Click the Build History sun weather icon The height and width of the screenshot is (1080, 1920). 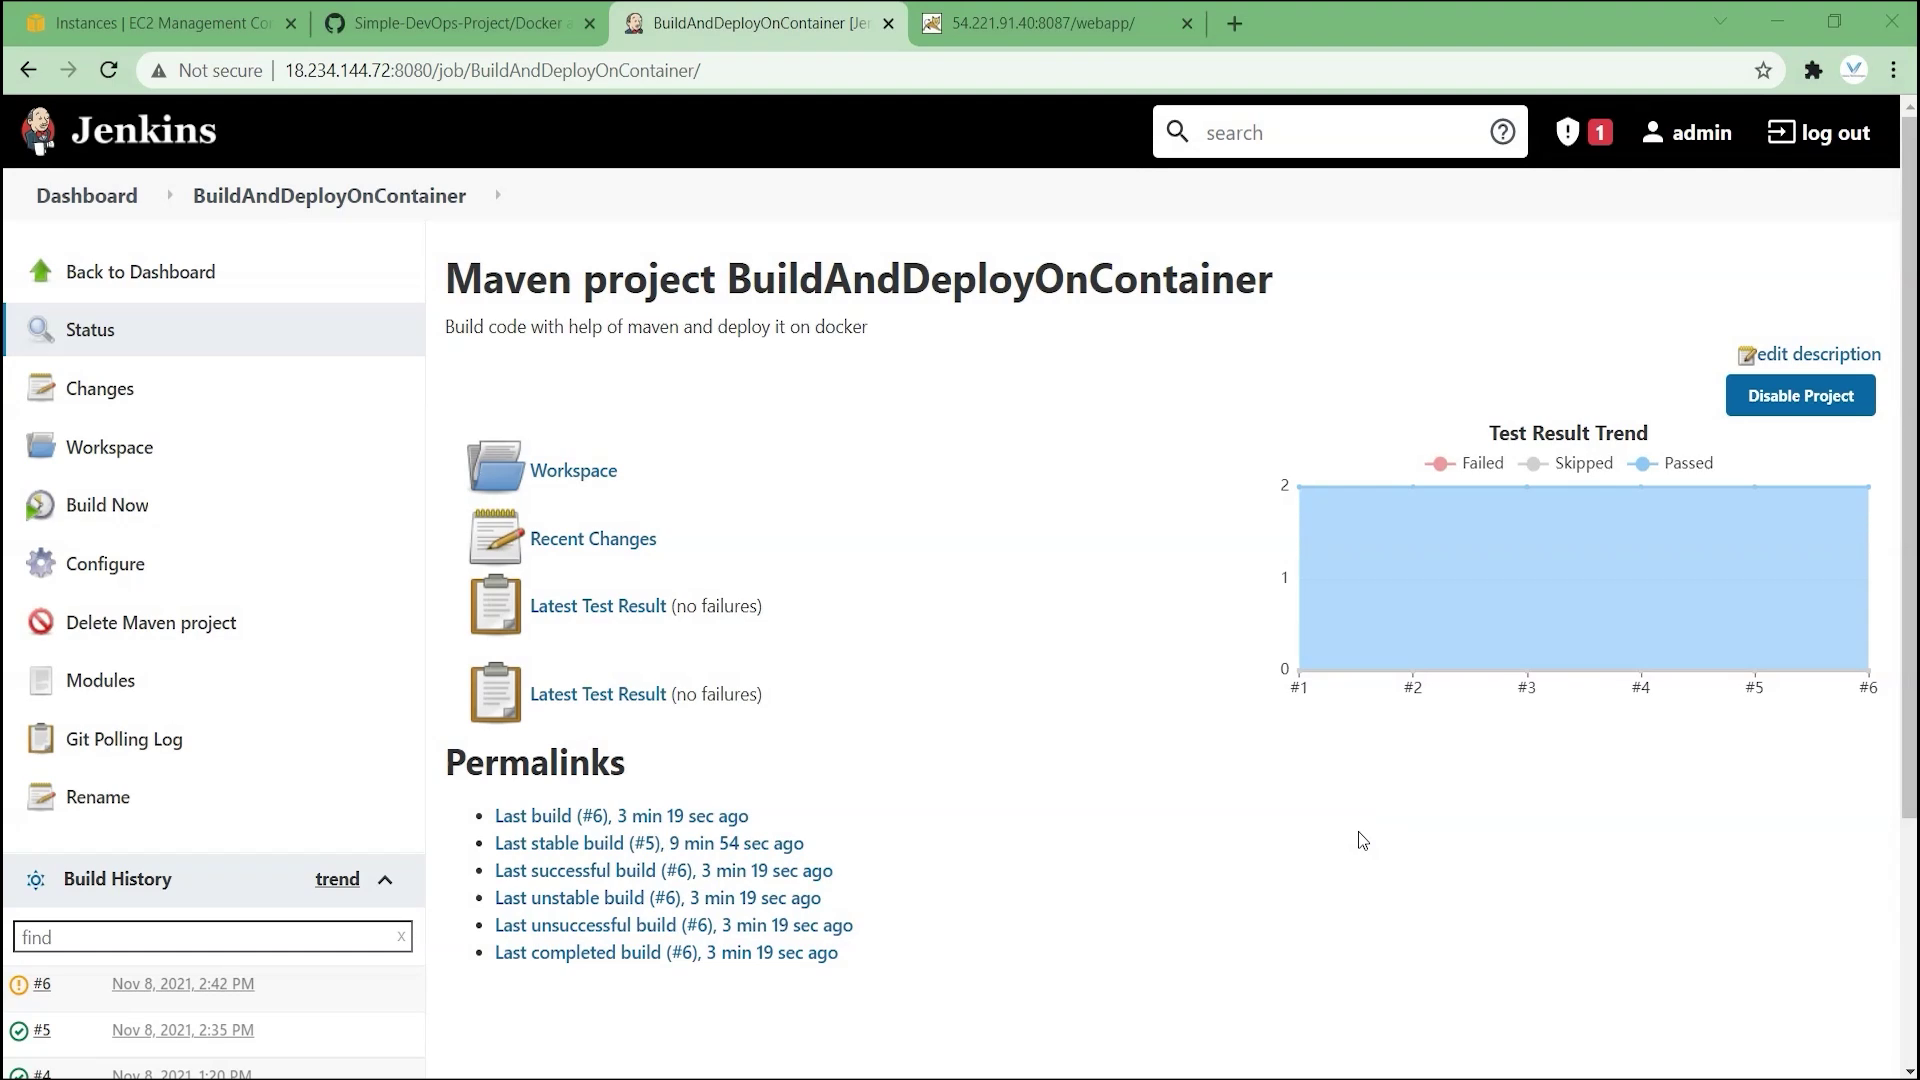click(x=36, y=880)
